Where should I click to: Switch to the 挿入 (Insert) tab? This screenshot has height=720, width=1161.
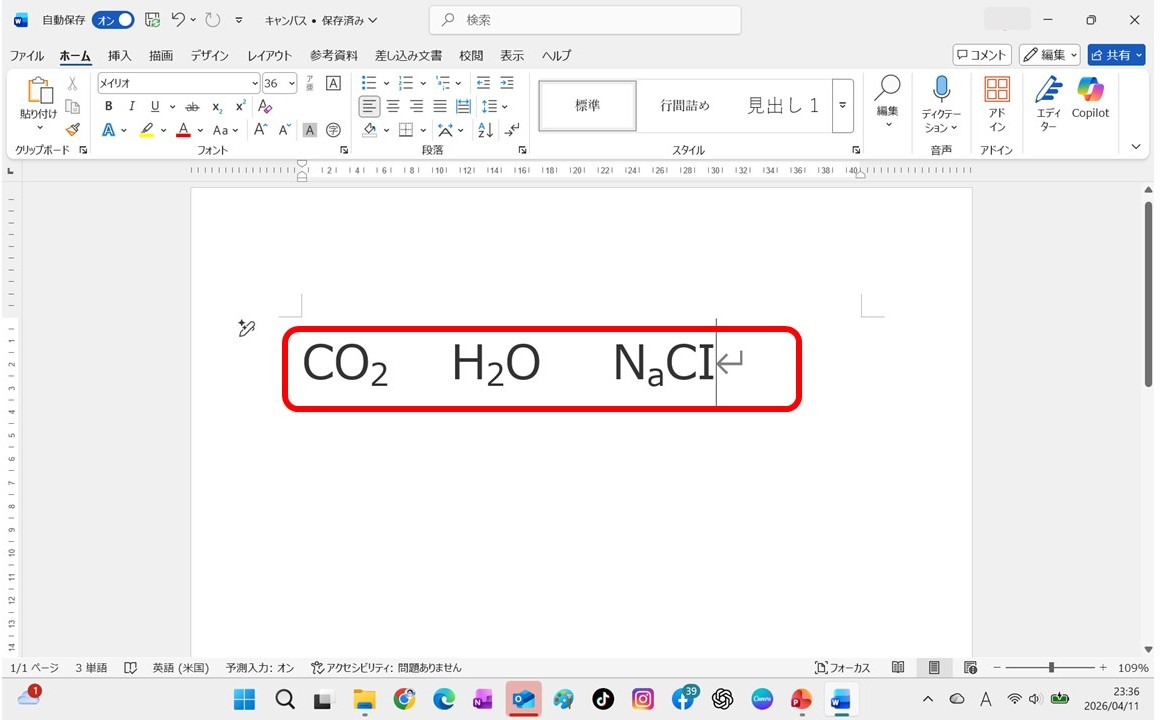pyautogui.click(x=120, y=56)
